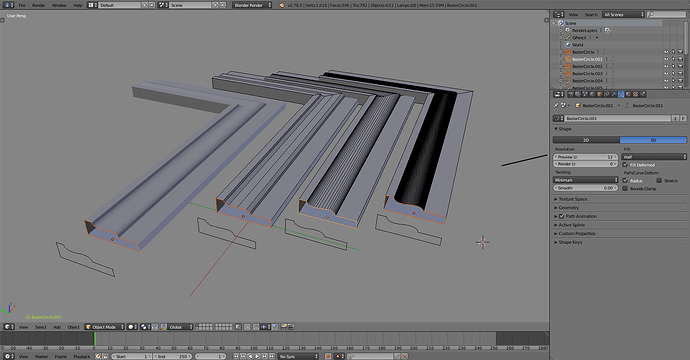Open the Texture properties tab icon
The width and height of the screenshot is (690, 360).
click(x=635, y=94)
